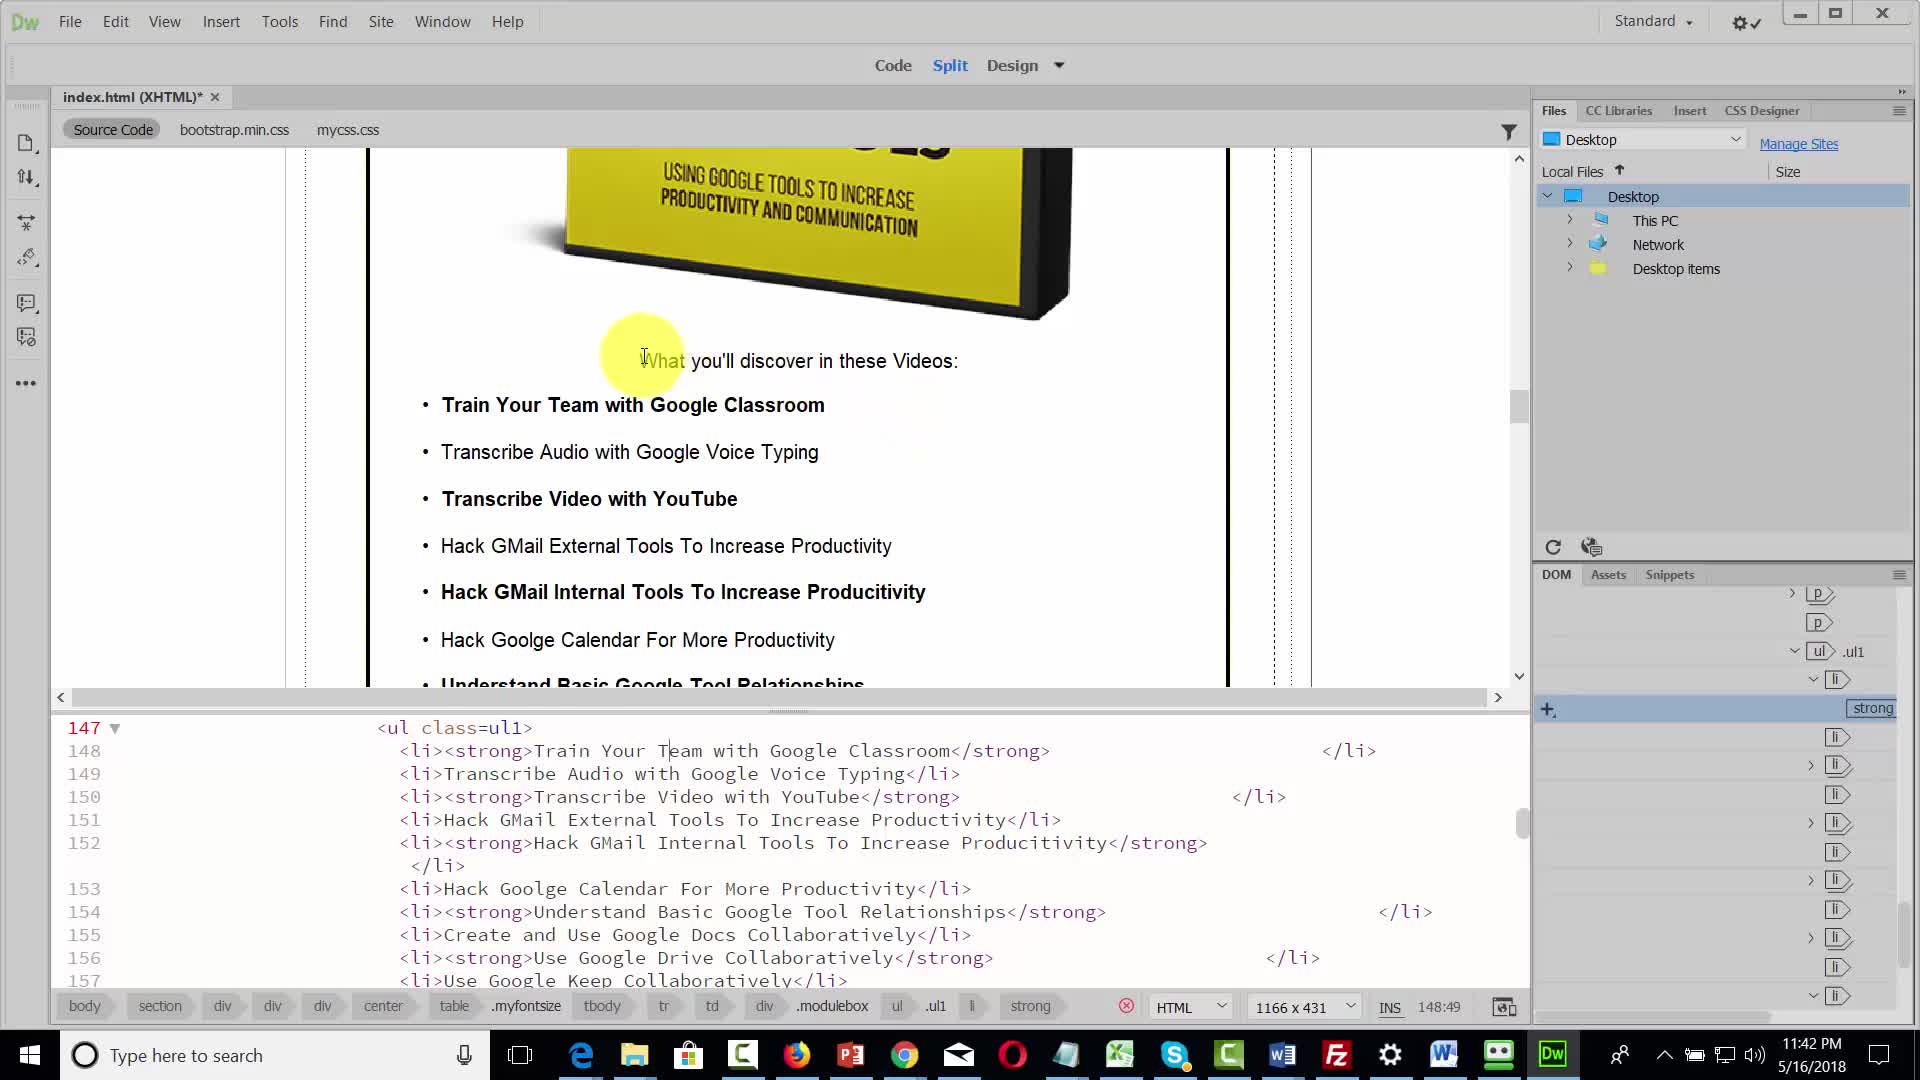Screen dimensions: 1920x1080
Task: Open the DOM panel options menu
Action: pyautogui.click(x=1899, y=575)
